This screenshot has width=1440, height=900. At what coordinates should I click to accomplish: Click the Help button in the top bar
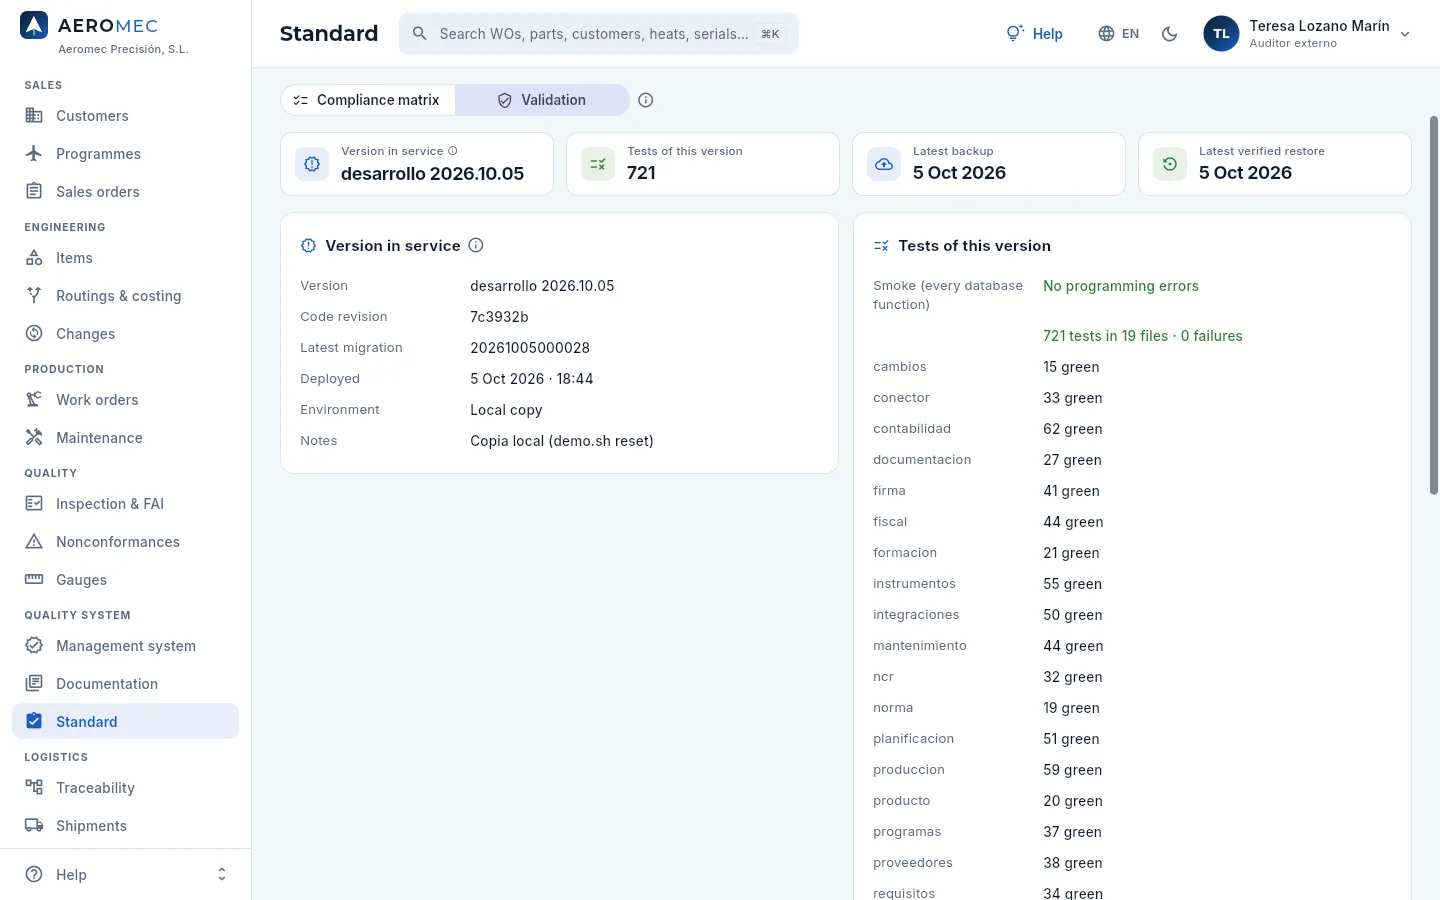point(1035,34)
